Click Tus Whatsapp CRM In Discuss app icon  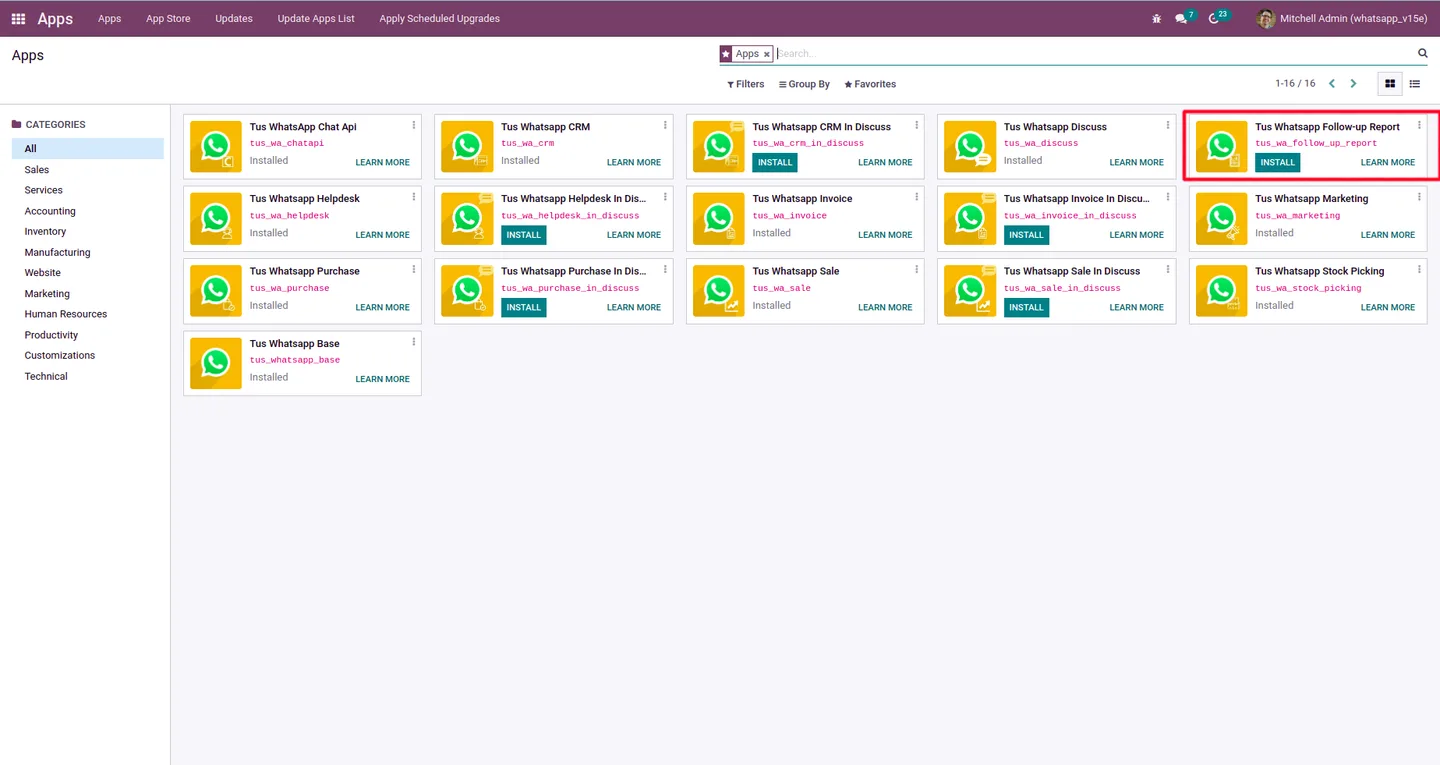[719, 147]
